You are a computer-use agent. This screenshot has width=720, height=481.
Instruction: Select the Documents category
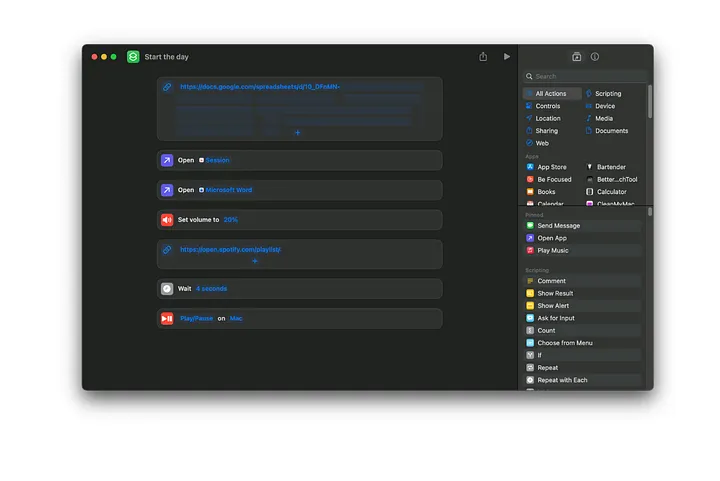click(x=607, y=130)
